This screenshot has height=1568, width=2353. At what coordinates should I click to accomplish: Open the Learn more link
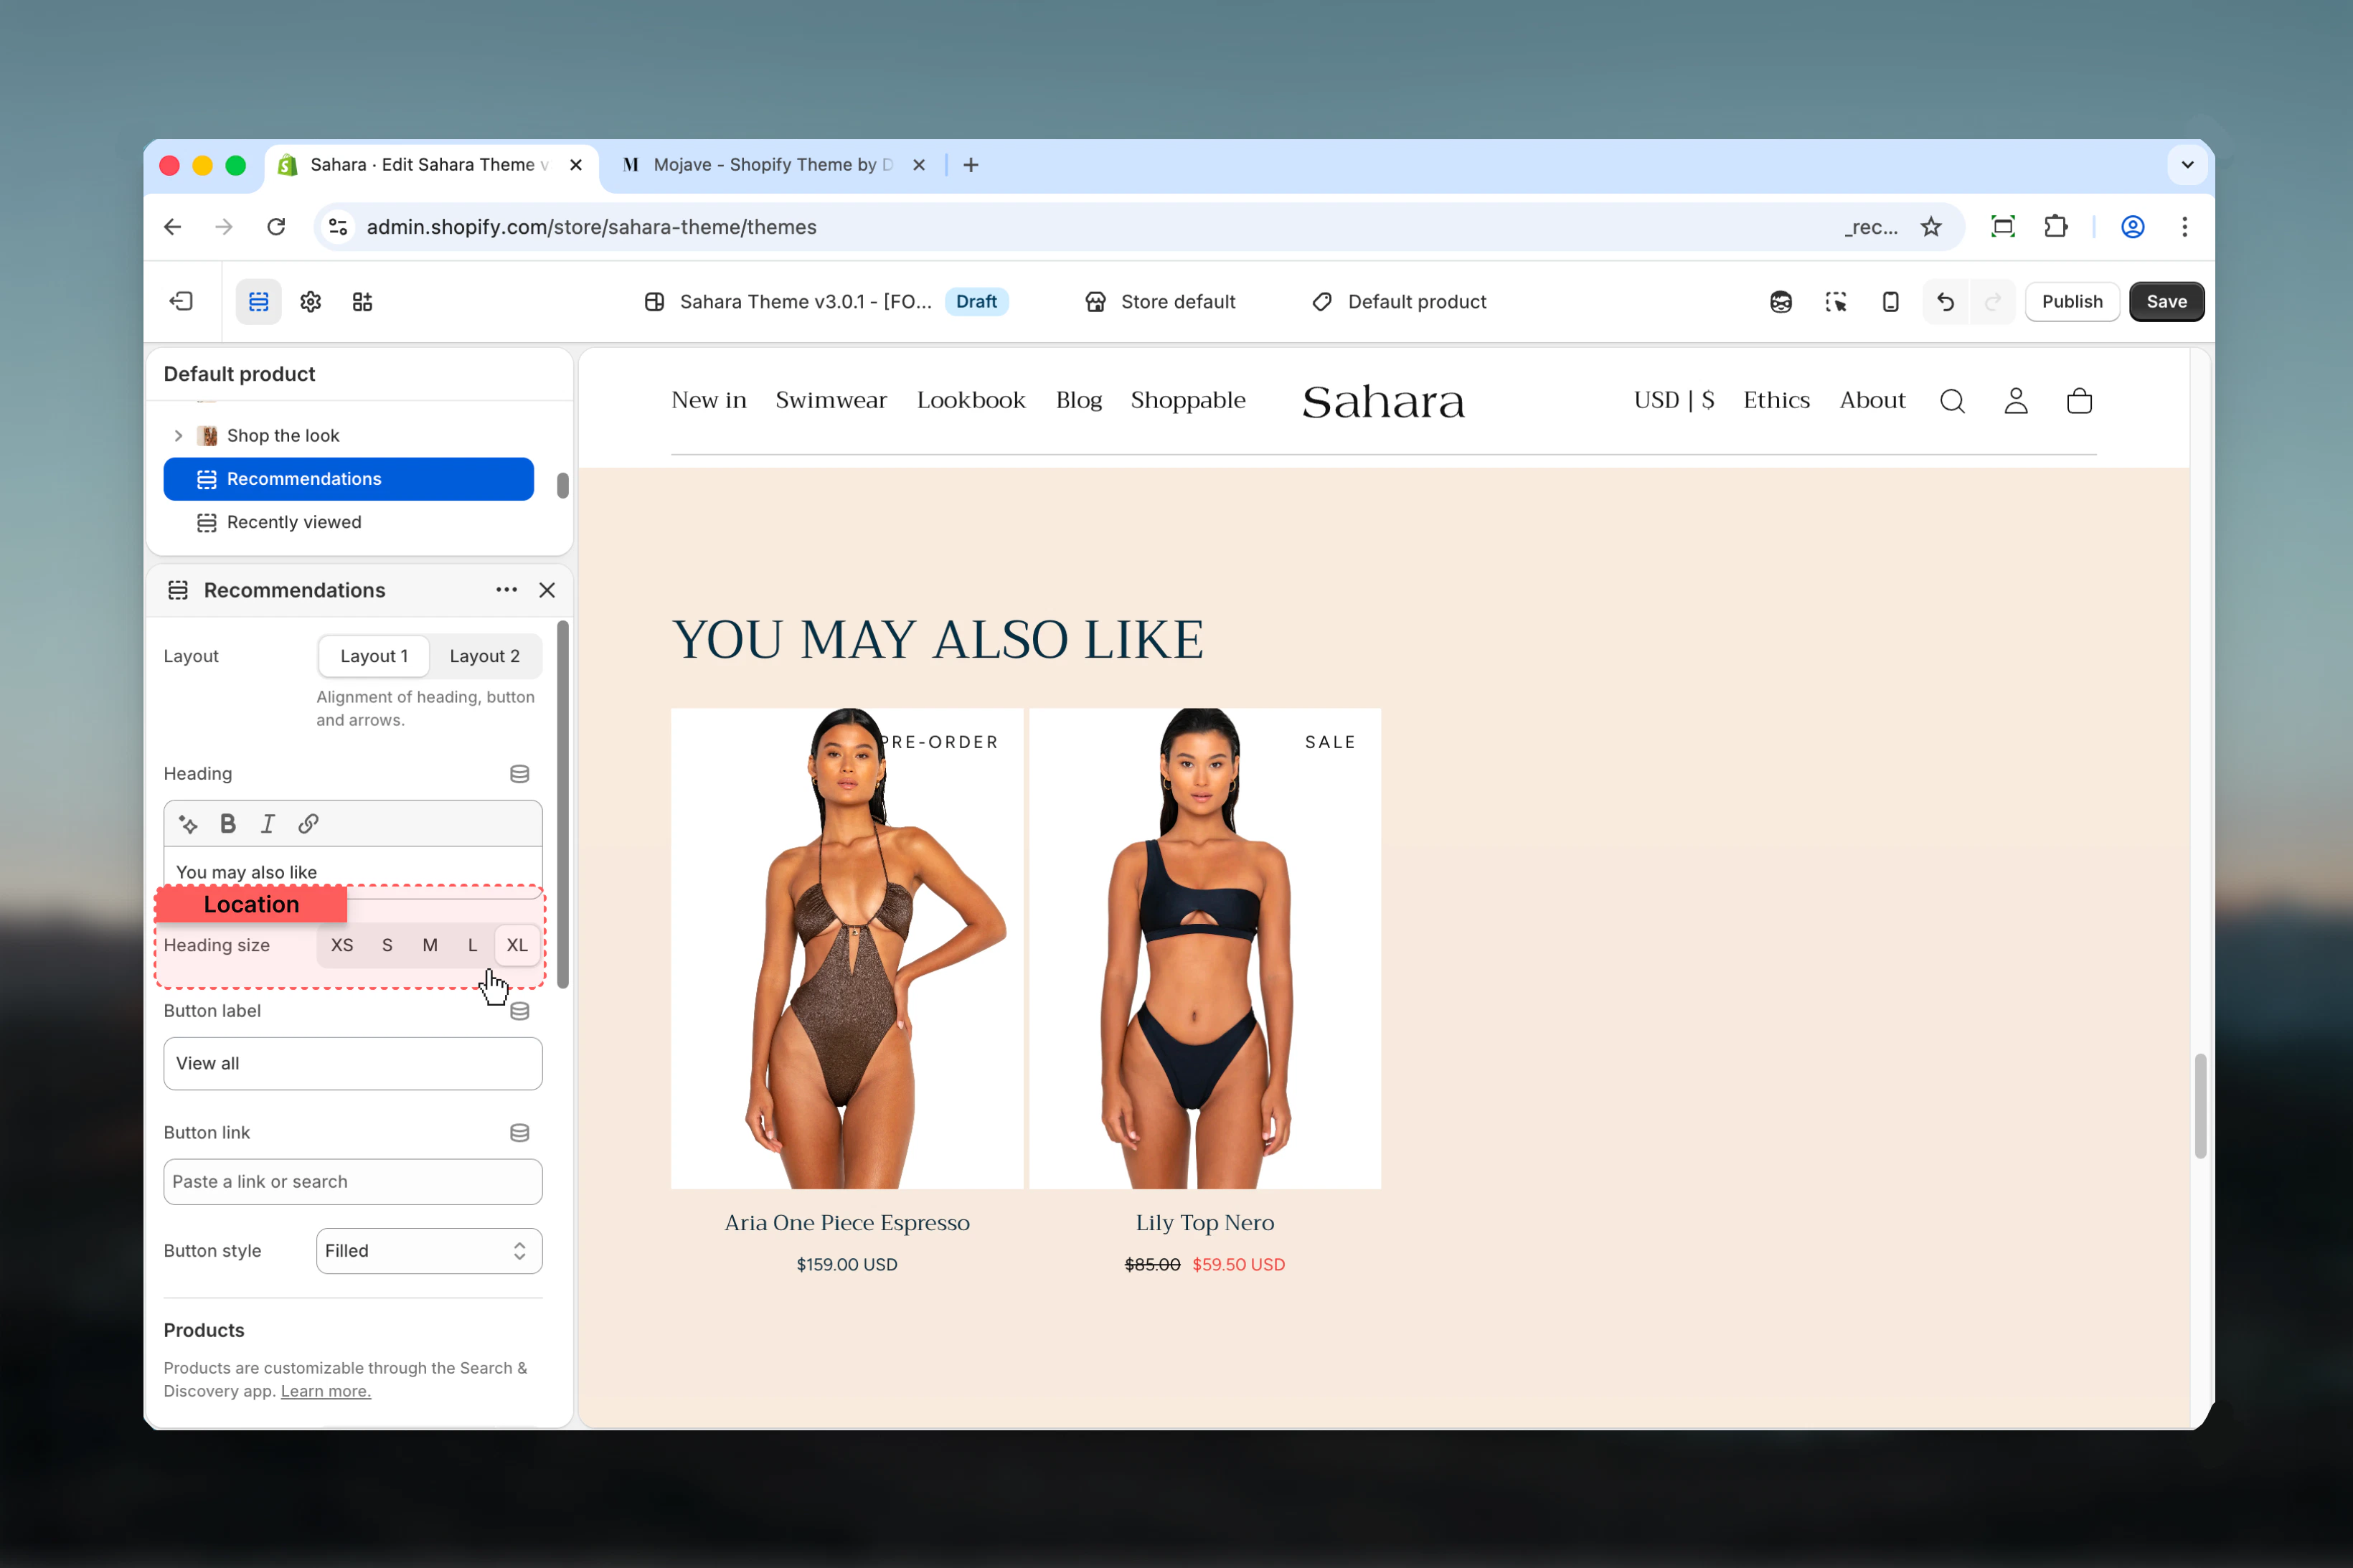coord(326,1391)
